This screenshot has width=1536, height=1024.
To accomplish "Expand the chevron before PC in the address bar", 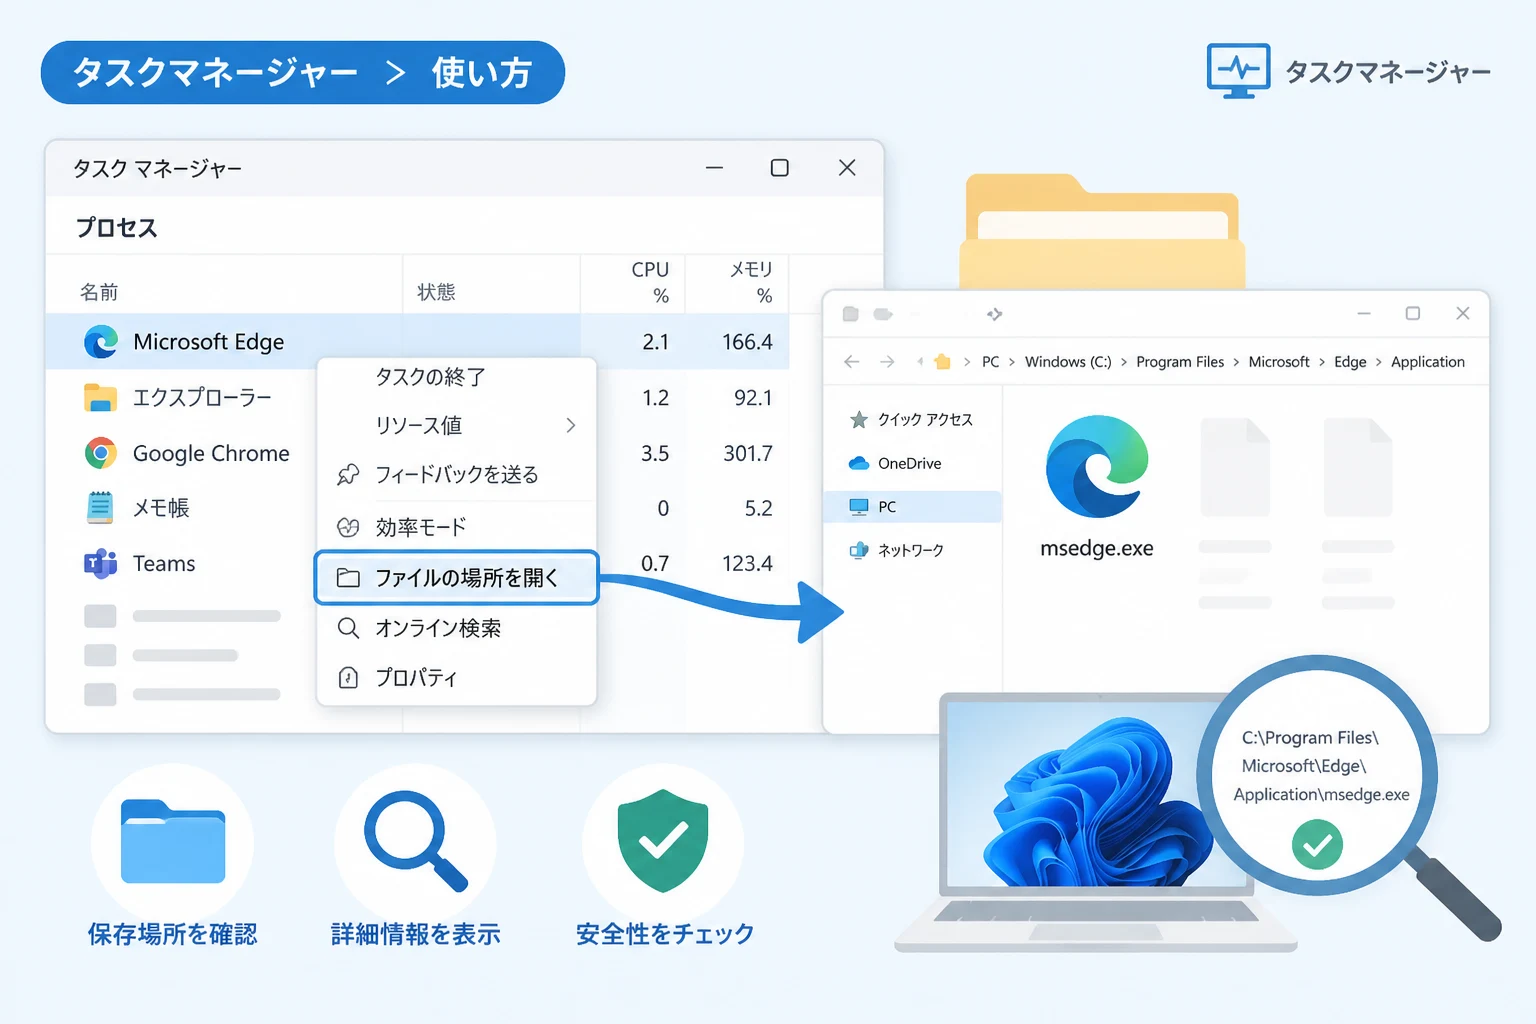I will [967, 362].
